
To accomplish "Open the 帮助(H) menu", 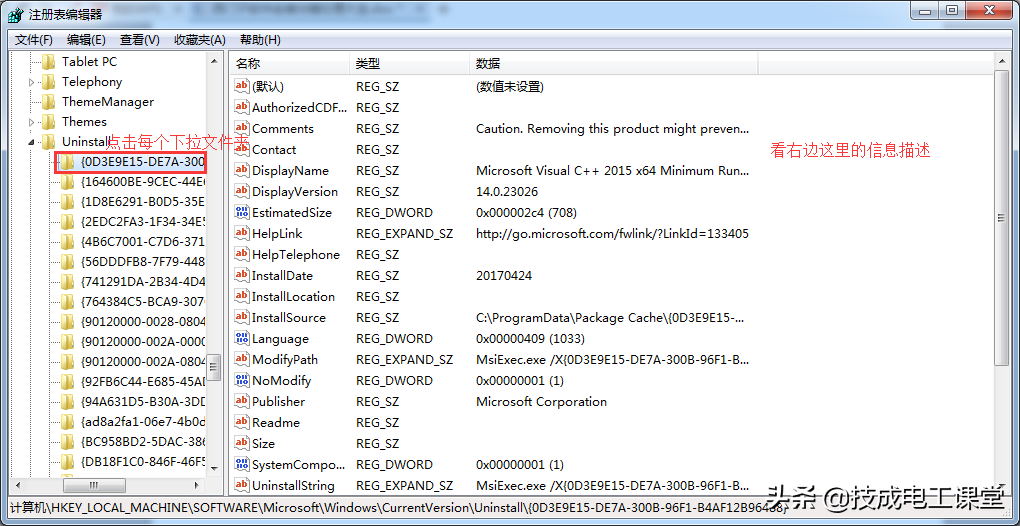I will click(x=260, y=40).
